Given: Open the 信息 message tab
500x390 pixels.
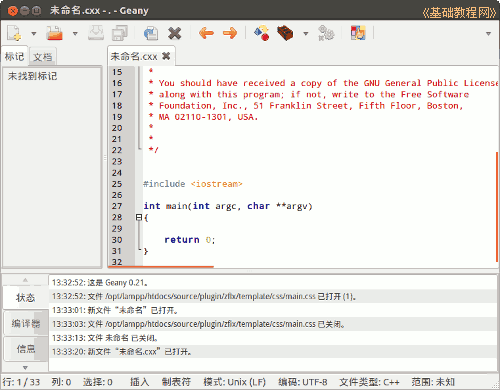Looking at the screenshot, I should (26, 349).
